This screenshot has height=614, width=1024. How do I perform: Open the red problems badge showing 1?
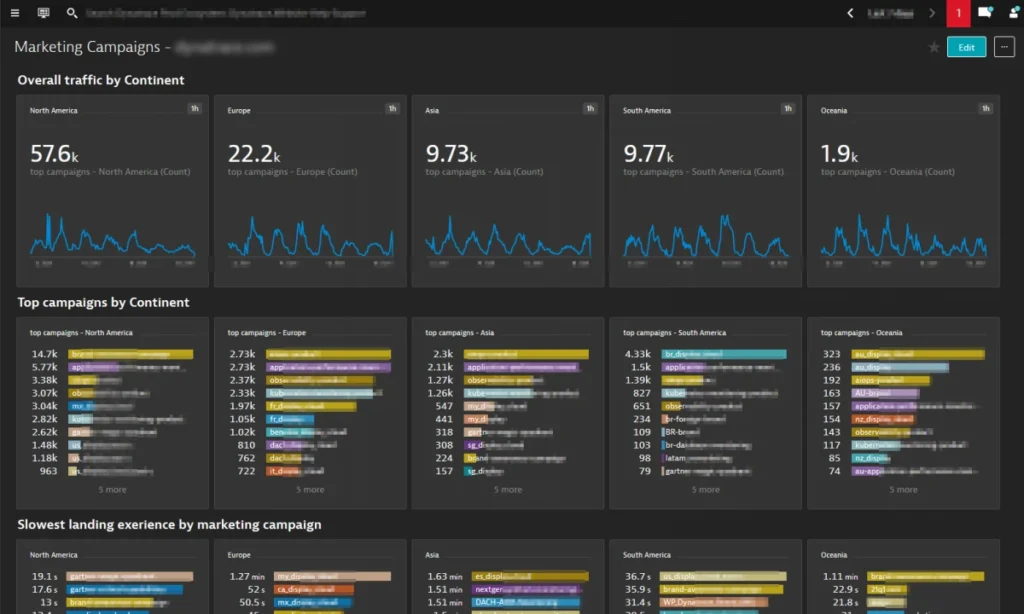point(958,13)
